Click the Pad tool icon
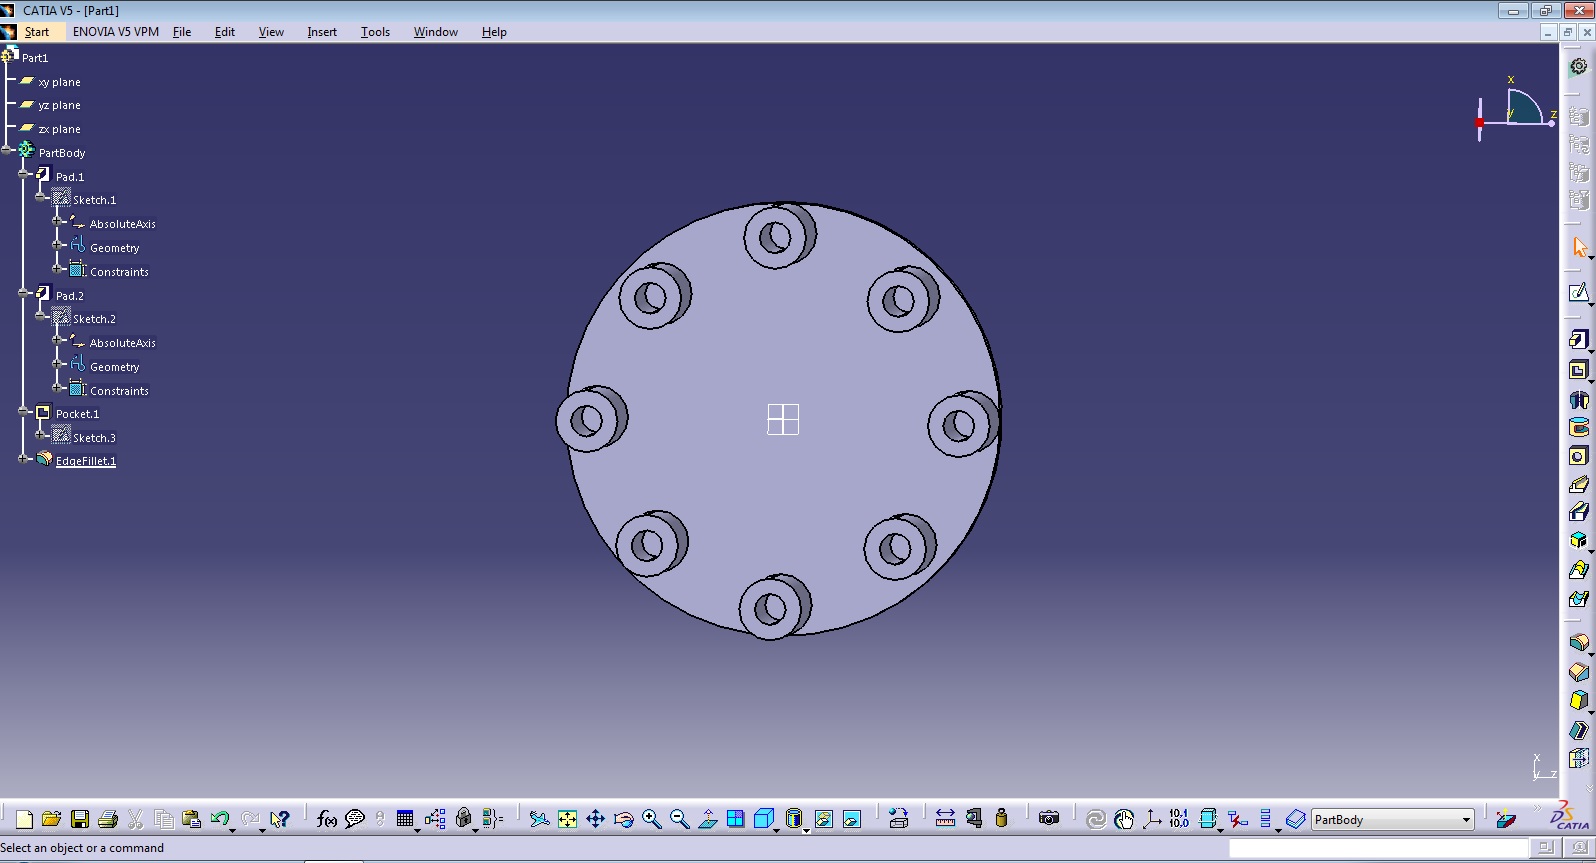The width and height of the screenshot is (1596, 863). pyautogui.click(x=1578, y=340)
